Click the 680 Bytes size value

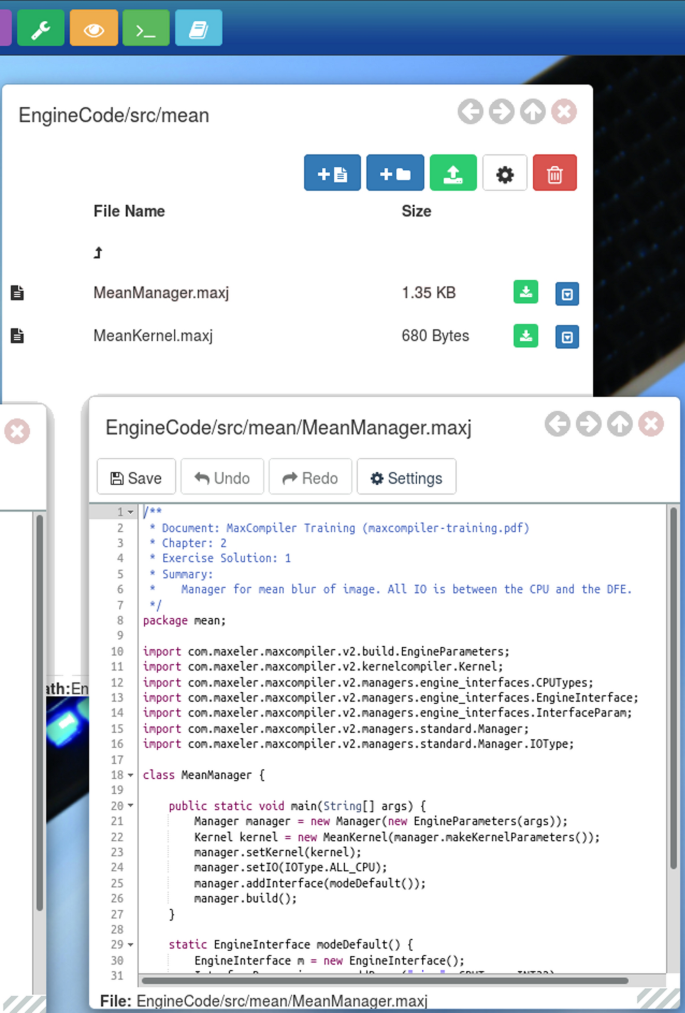point(435,335)
